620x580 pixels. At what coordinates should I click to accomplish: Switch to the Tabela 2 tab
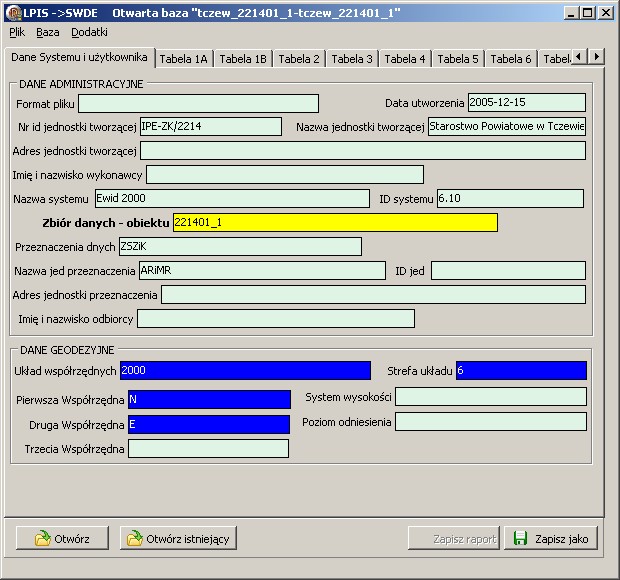(299, 59)
